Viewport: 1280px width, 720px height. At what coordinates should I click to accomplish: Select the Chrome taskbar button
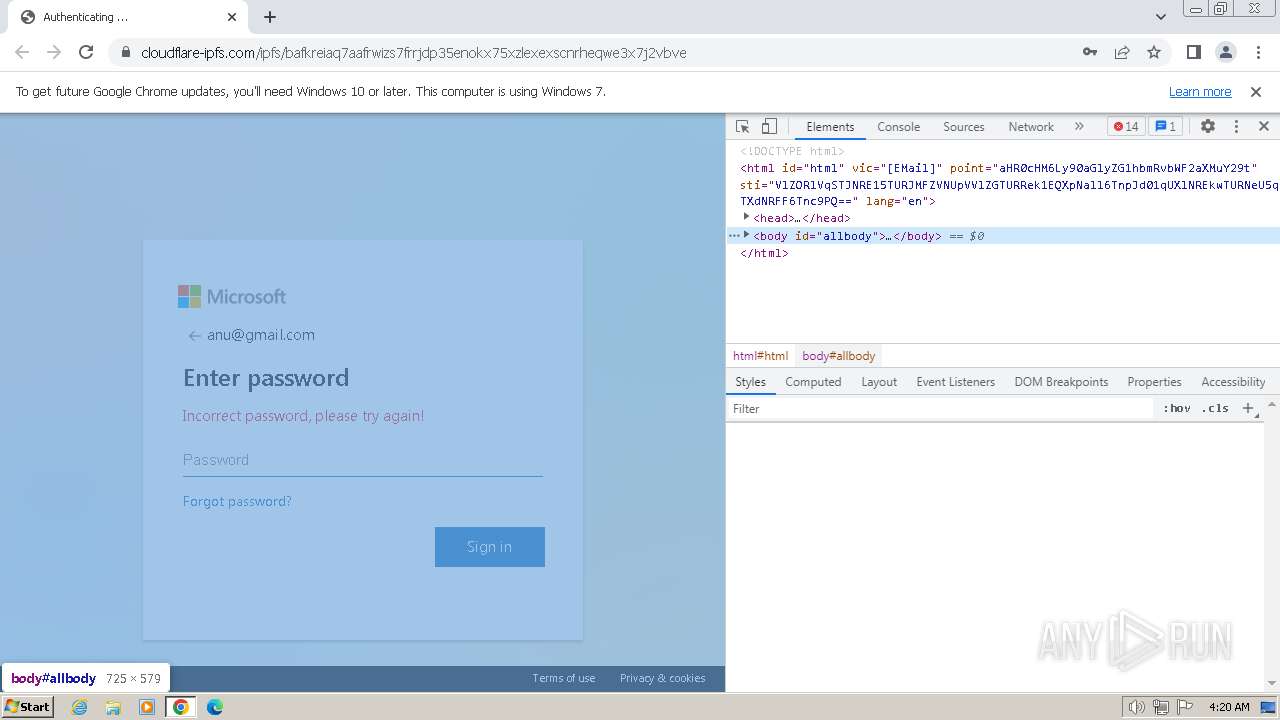click(181, 707)
